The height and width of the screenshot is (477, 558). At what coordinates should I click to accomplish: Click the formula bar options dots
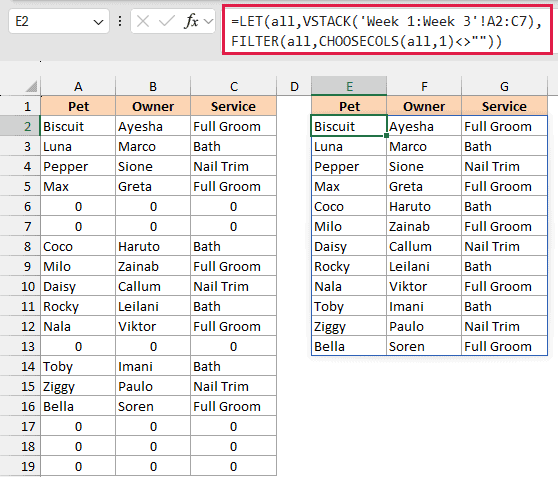pyautogui.click(x=120, y=21)
